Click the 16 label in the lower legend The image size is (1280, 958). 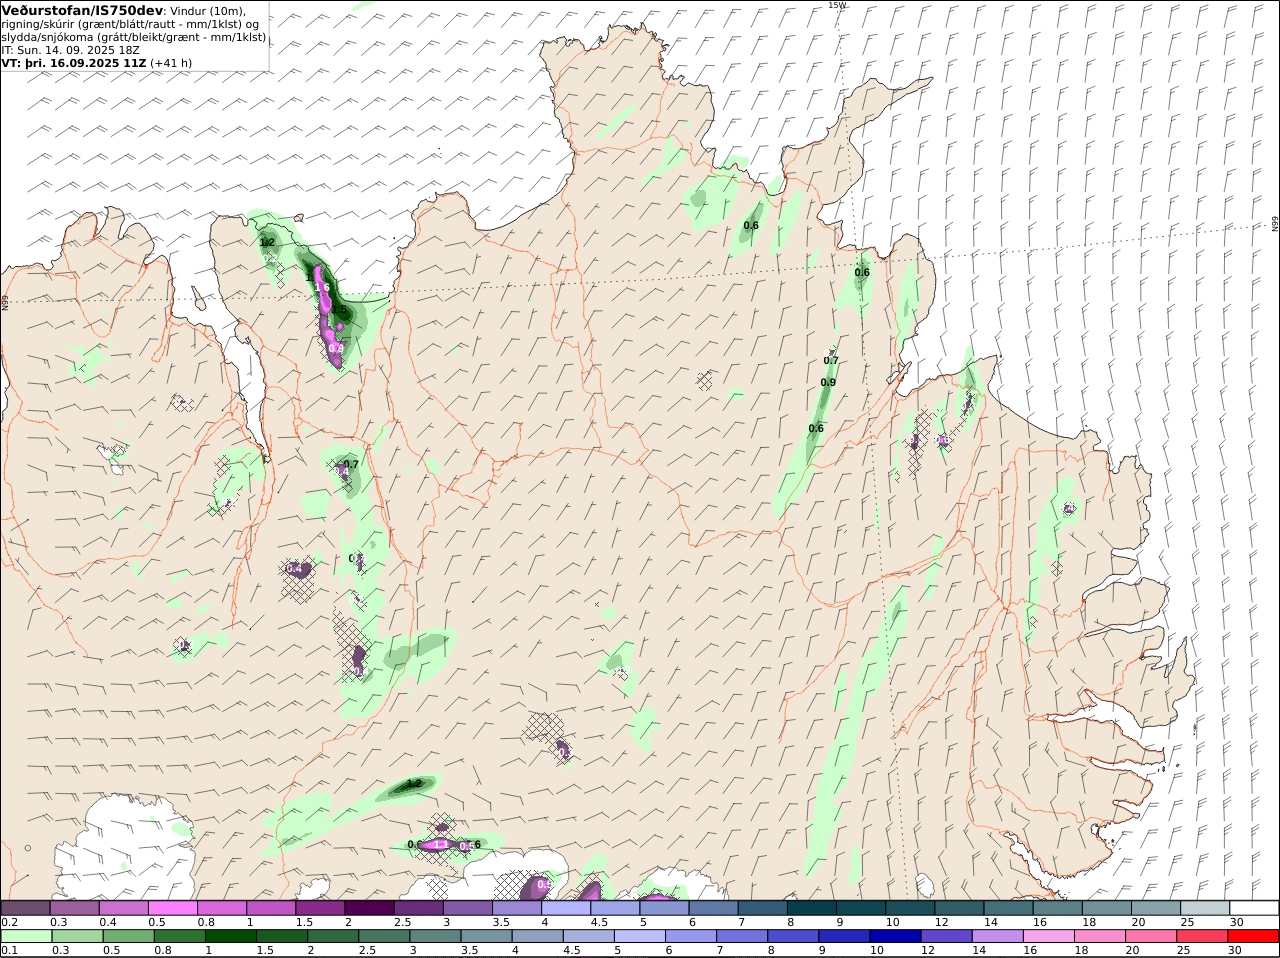pos(1030,951)
